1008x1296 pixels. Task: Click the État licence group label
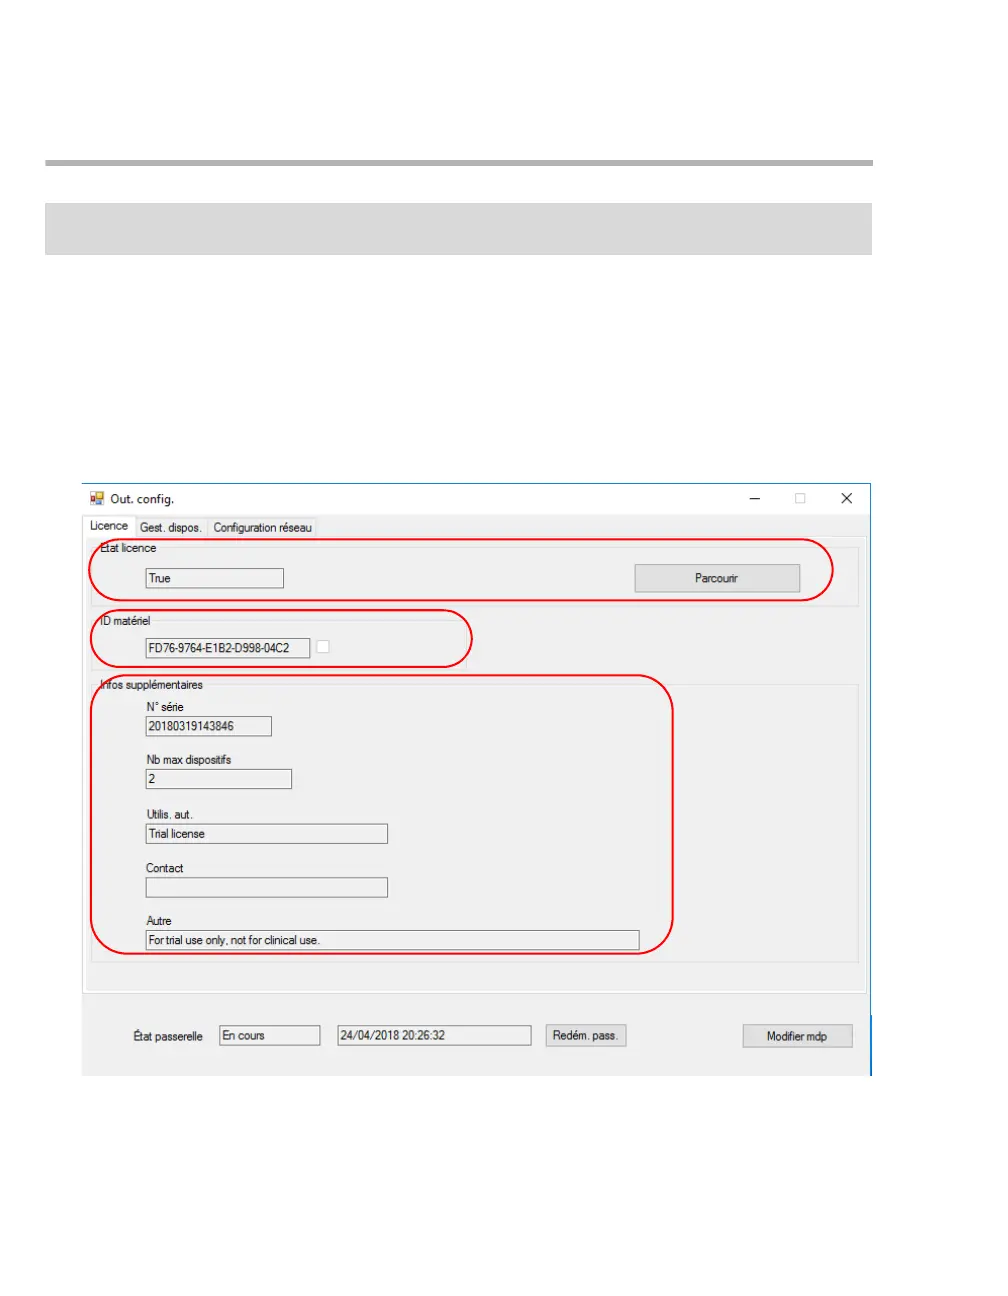click(x=127, y=548)
